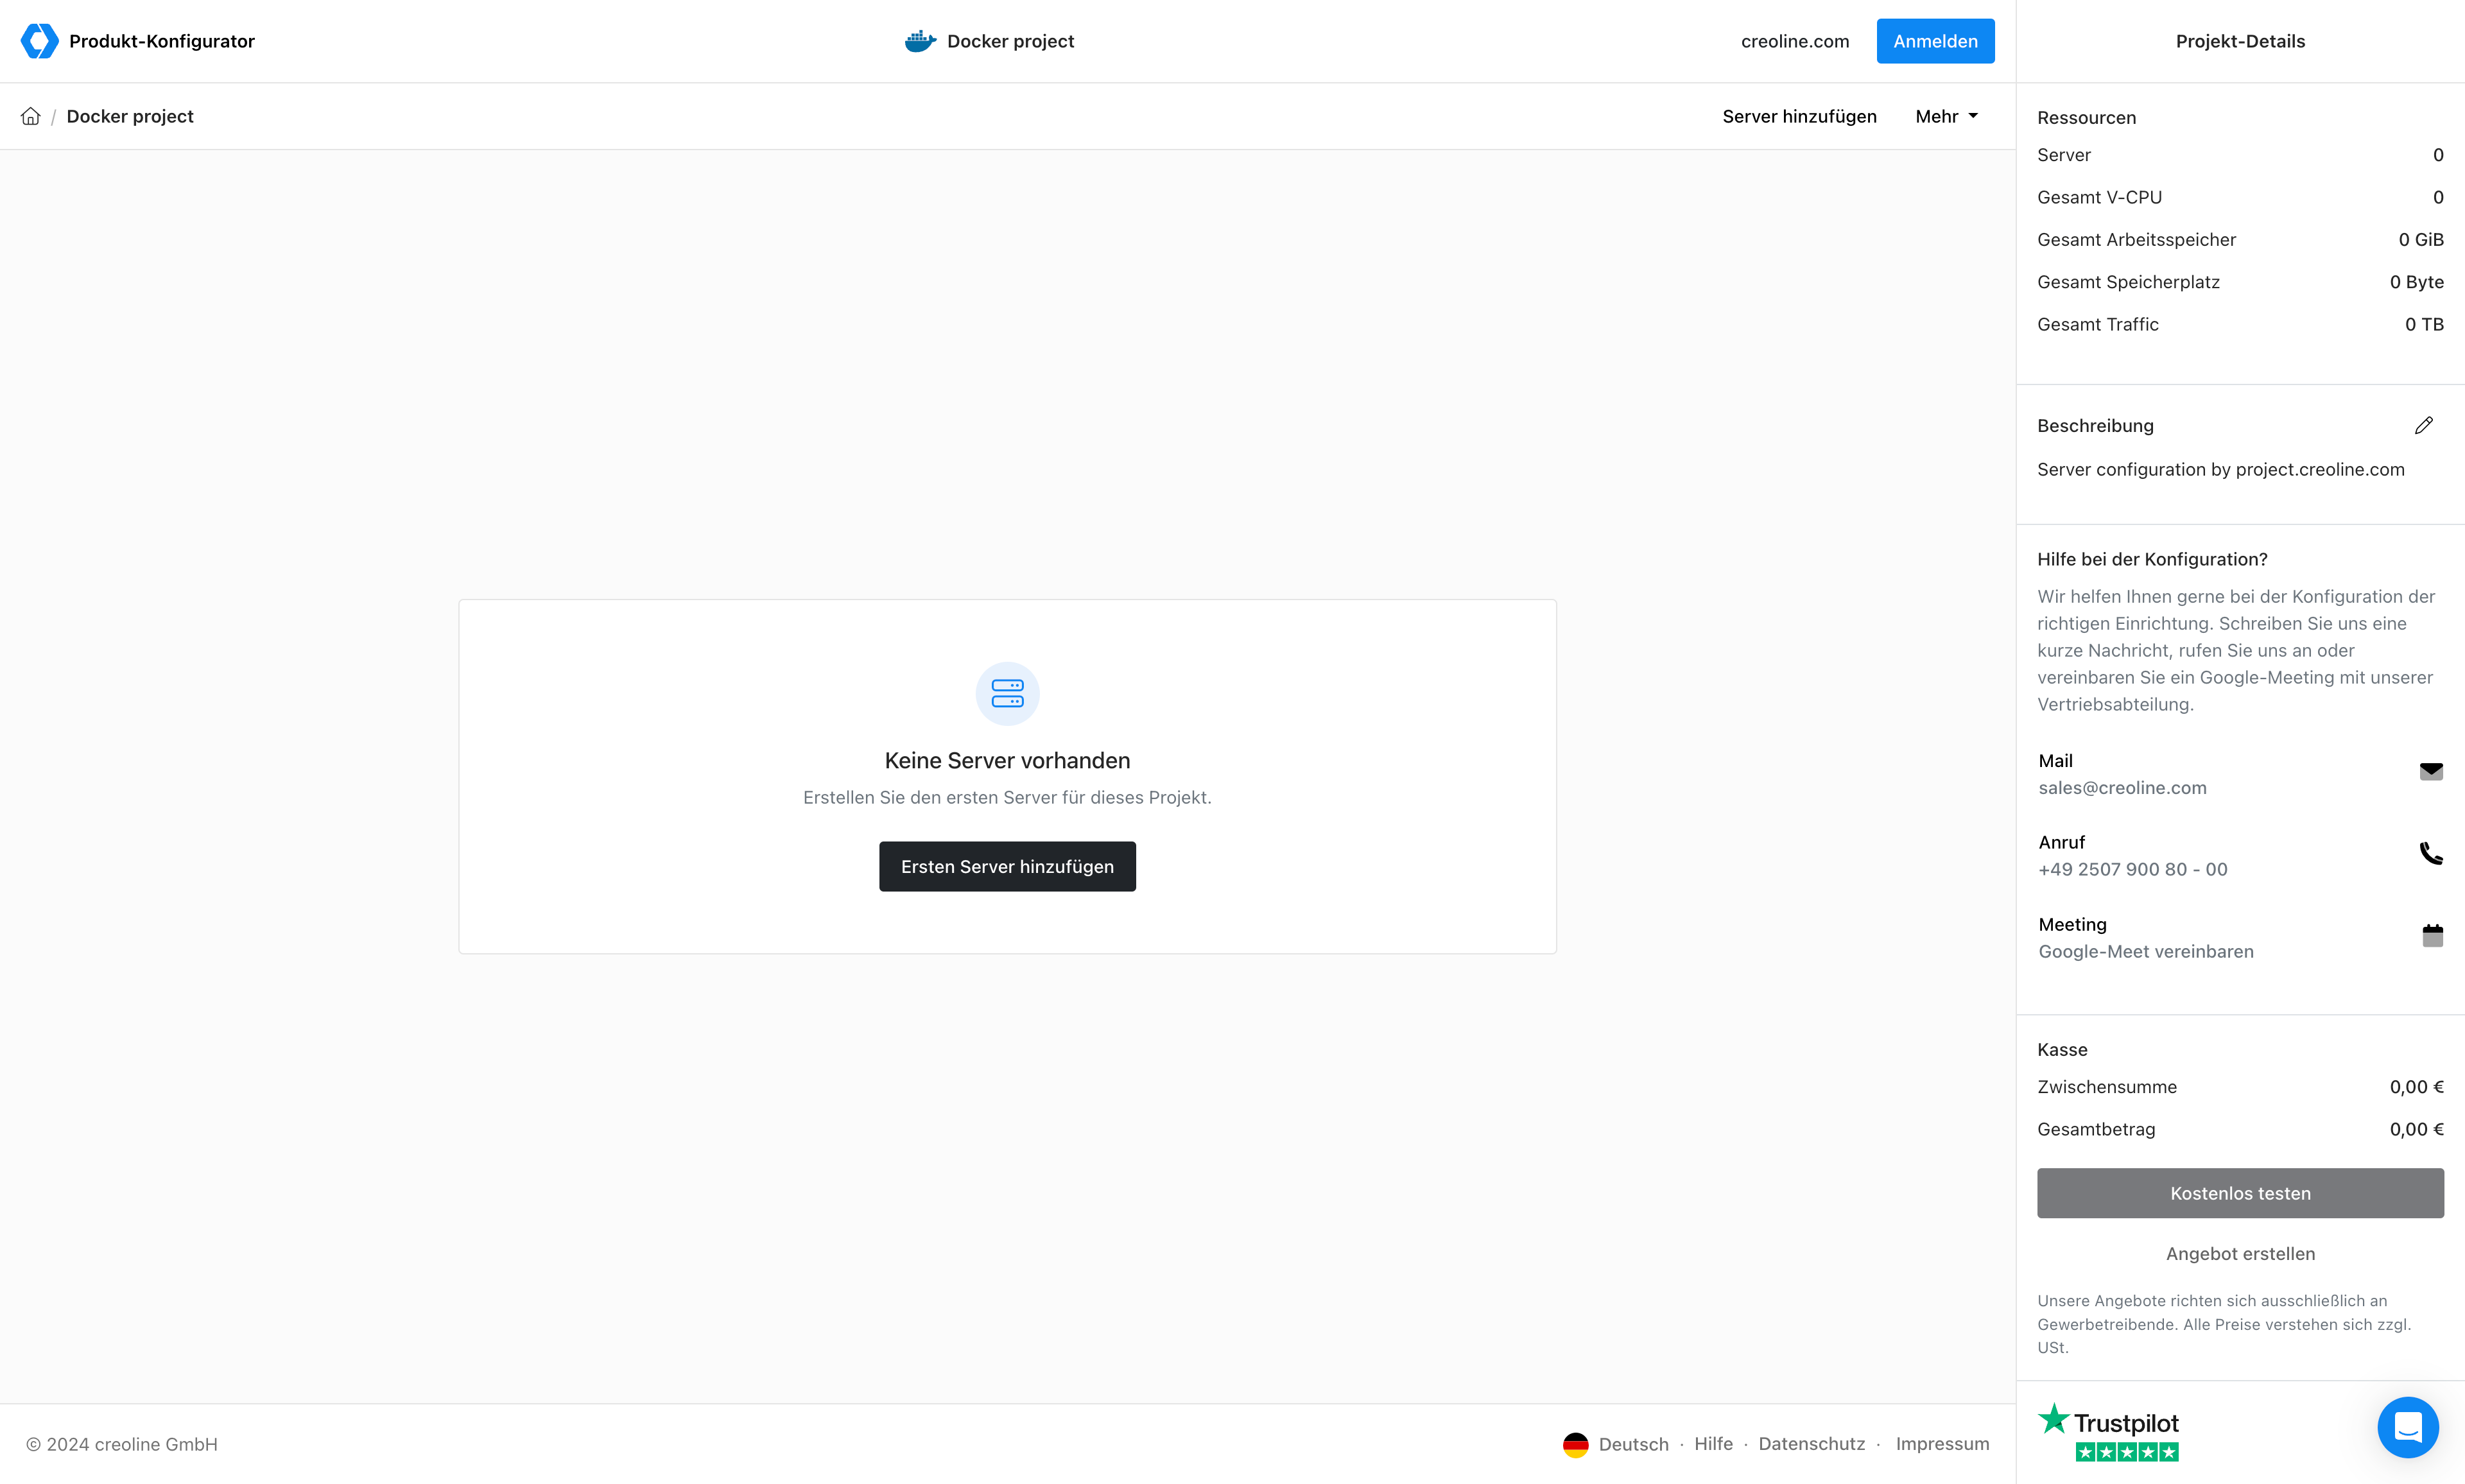The image size is (2465, 1484).
Task: Click Angebot erstellen link
Action: click(x=2240, y=1253)
